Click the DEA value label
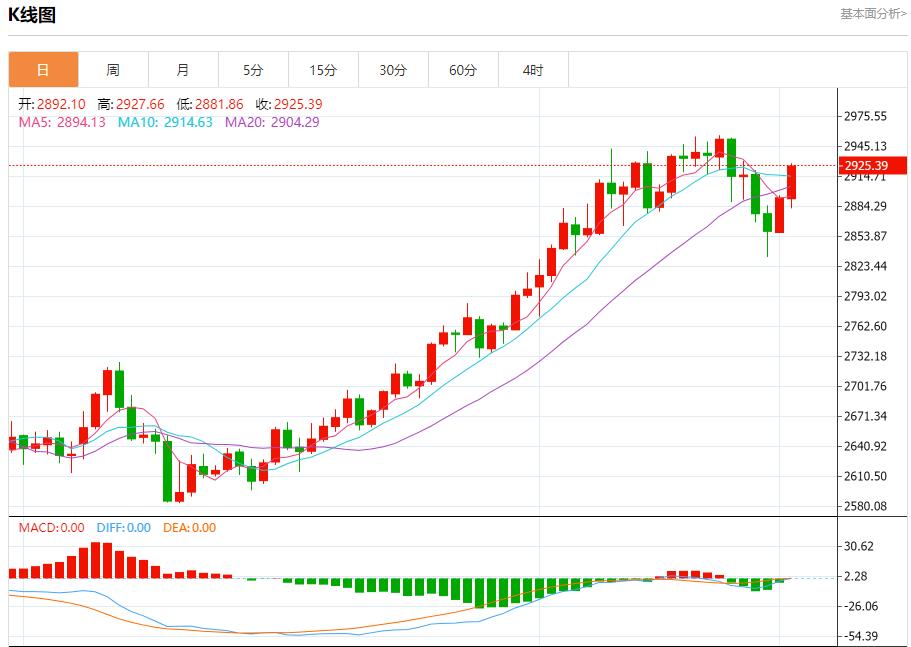Screen dimensions: 911x647 tap(189, 527)
